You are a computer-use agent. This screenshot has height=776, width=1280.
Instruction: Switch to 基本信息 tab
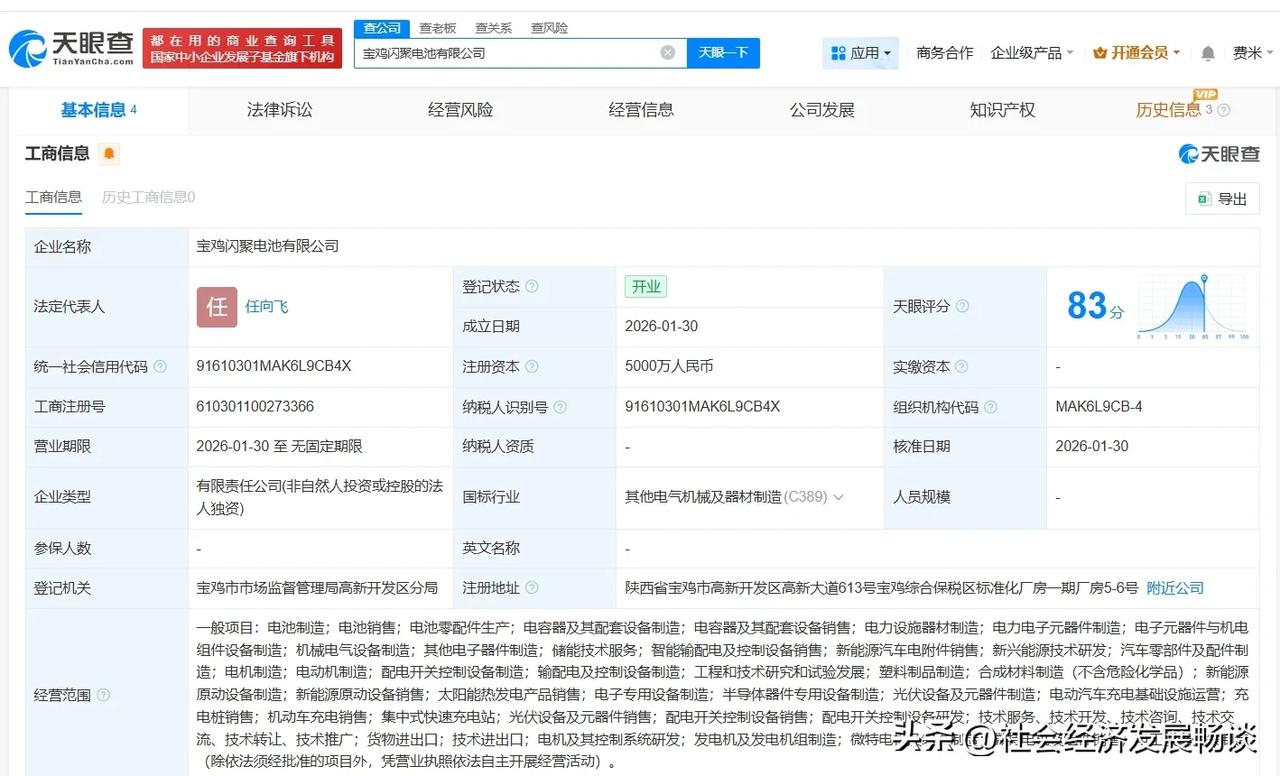tap(99, 110)
